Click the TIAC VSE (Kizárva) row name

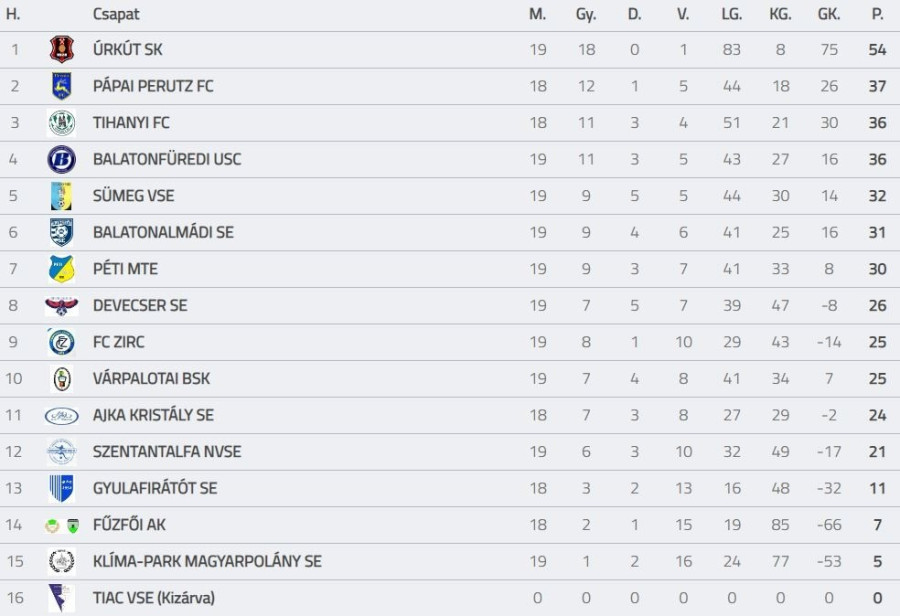[153, 598]
